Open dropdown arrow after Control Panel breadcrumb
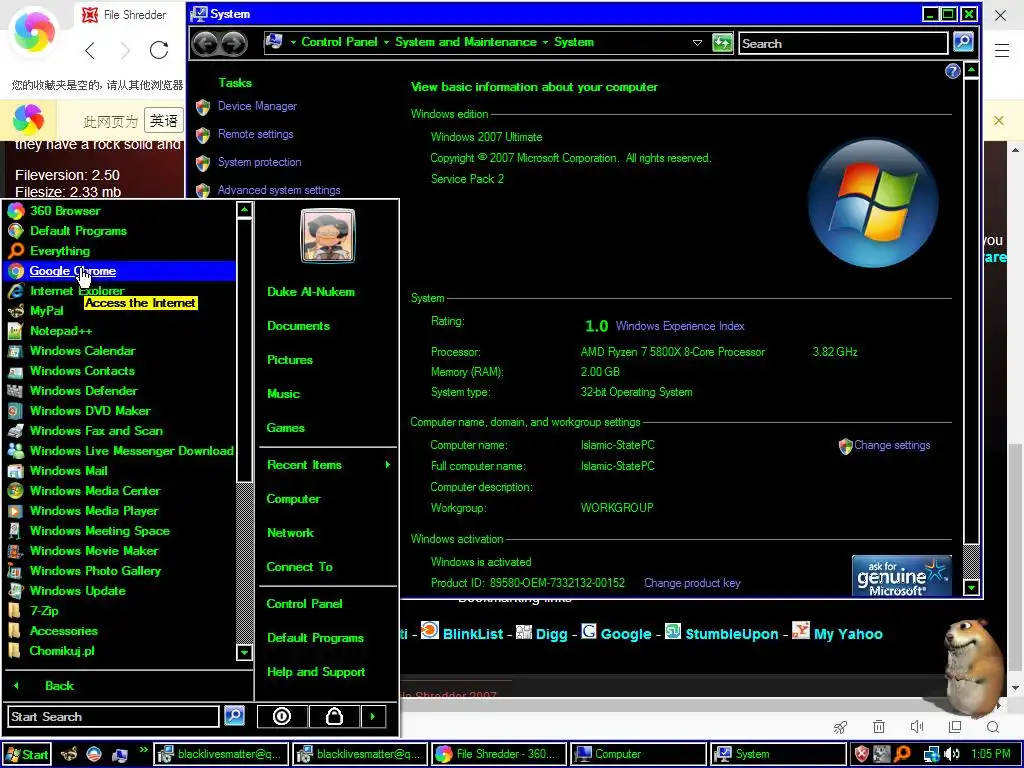The width and height of the screenshot is (1024, 768). click(386, 42)
